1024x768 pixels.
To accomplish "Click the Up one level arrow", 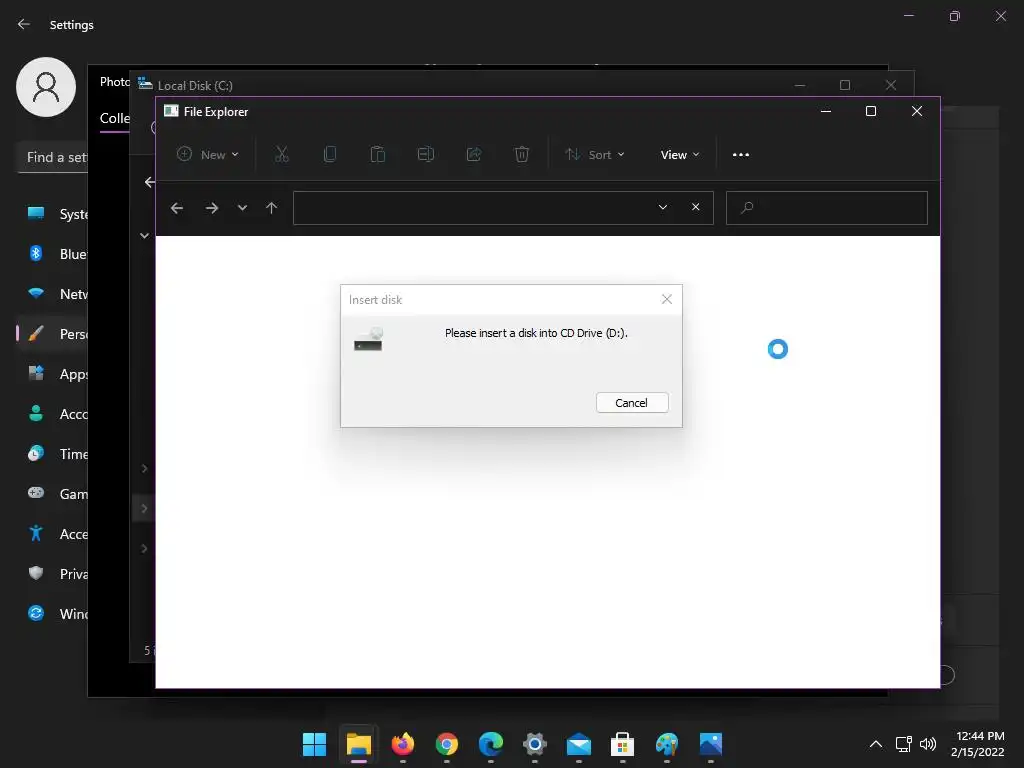I will pyautogui.click(x=271, y=208).
